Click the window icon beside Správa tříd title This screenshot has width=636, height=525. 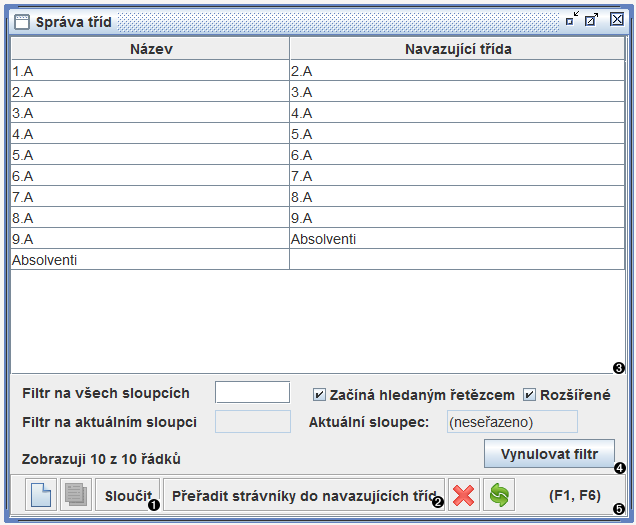pyautogui.click(x=21, y=20)
